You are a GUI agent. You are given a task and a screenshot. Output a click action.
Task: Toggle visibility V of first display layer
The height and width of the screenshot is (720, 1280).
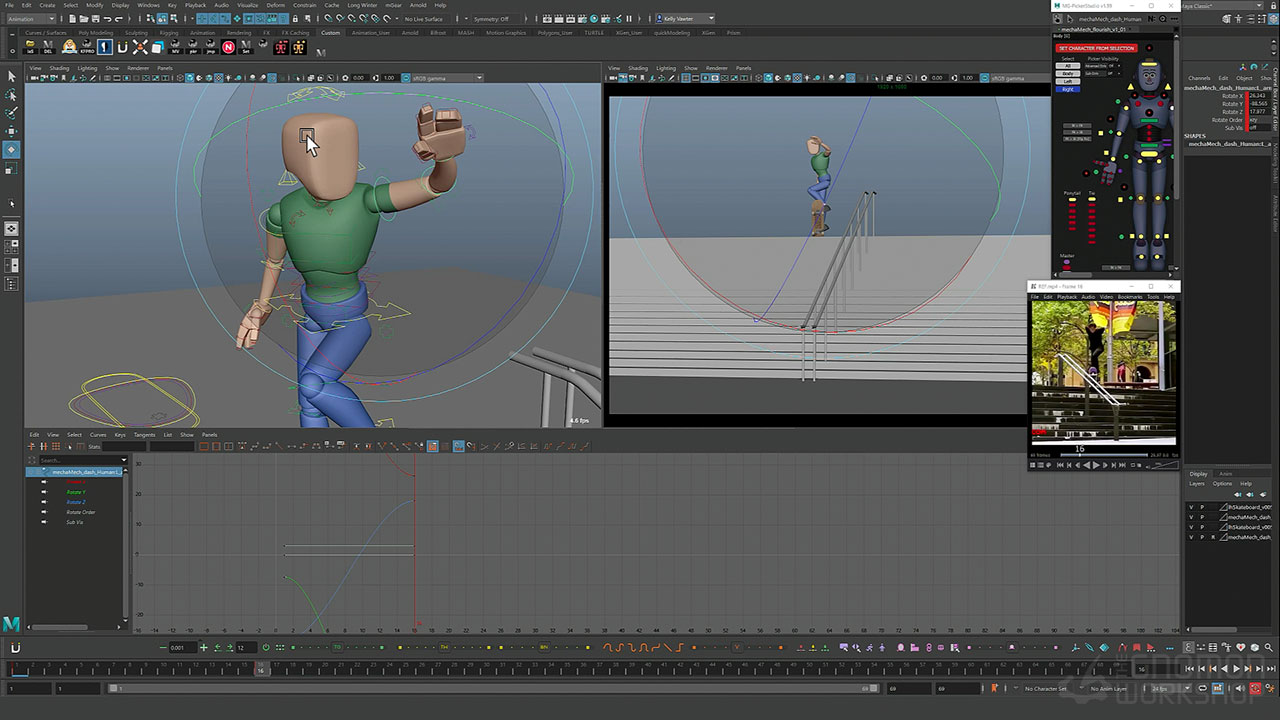point(1191,507)
